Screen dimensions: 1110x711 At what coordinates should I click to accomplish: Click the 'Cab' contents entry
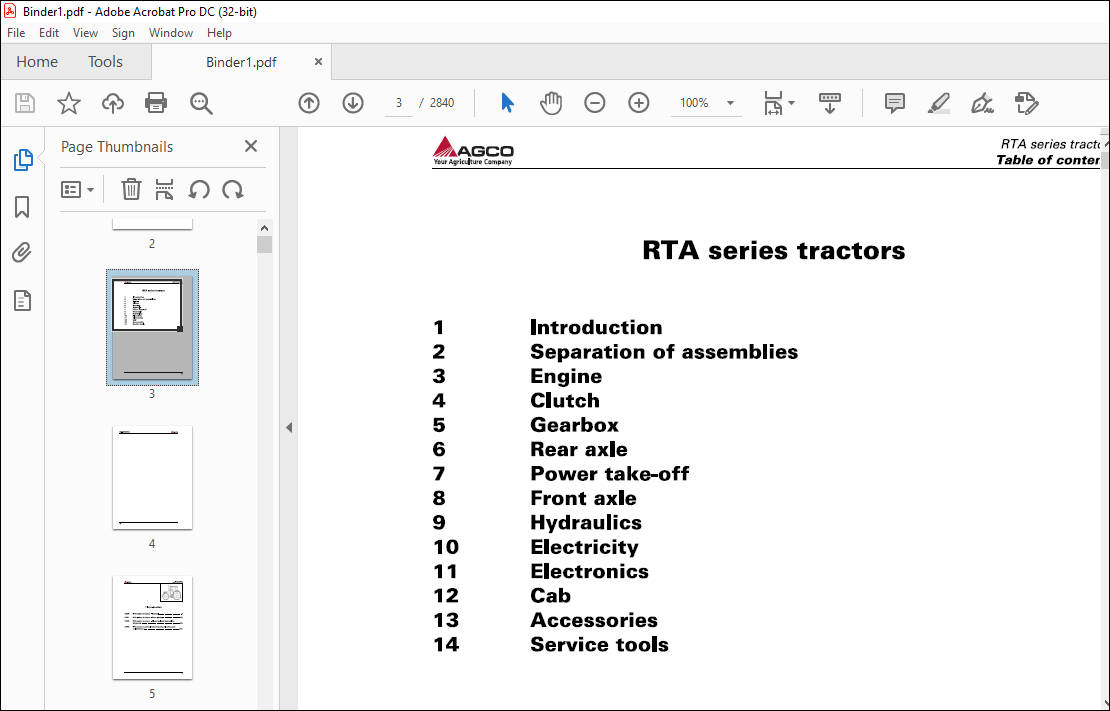tap(551, 596)
